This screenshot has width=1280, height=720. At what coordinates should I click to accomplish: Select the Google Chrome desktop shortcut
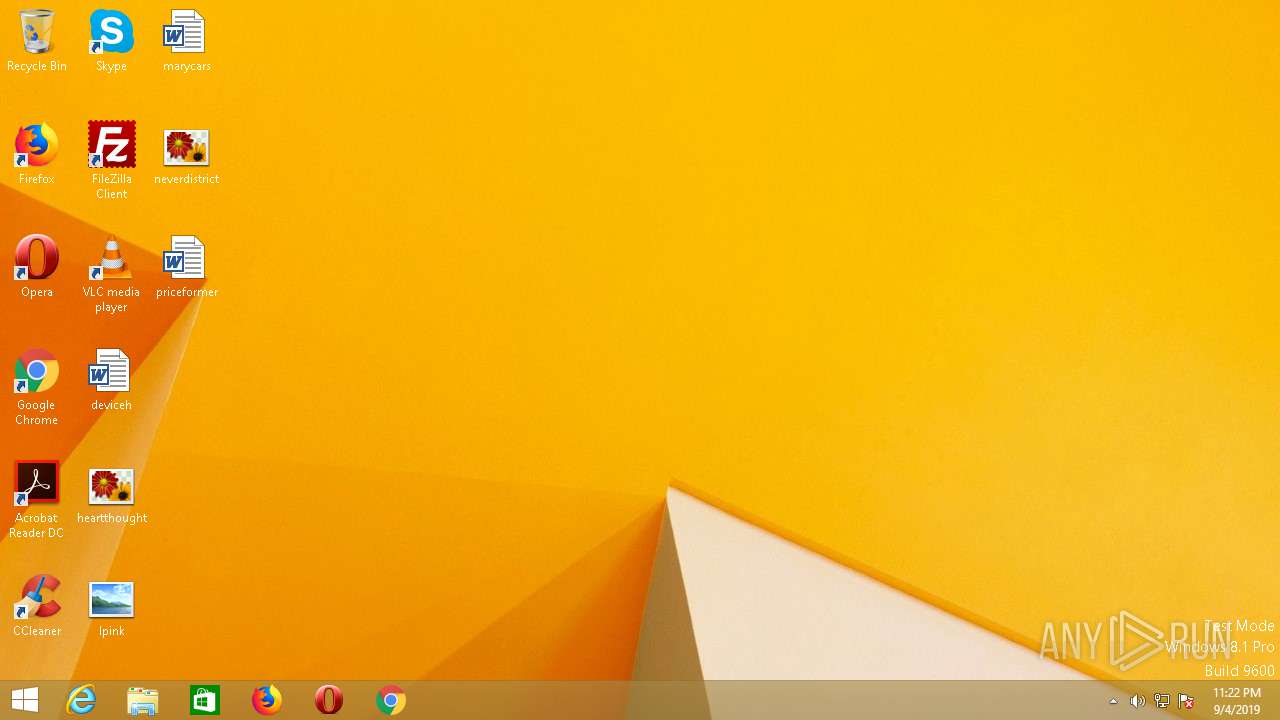37,386
